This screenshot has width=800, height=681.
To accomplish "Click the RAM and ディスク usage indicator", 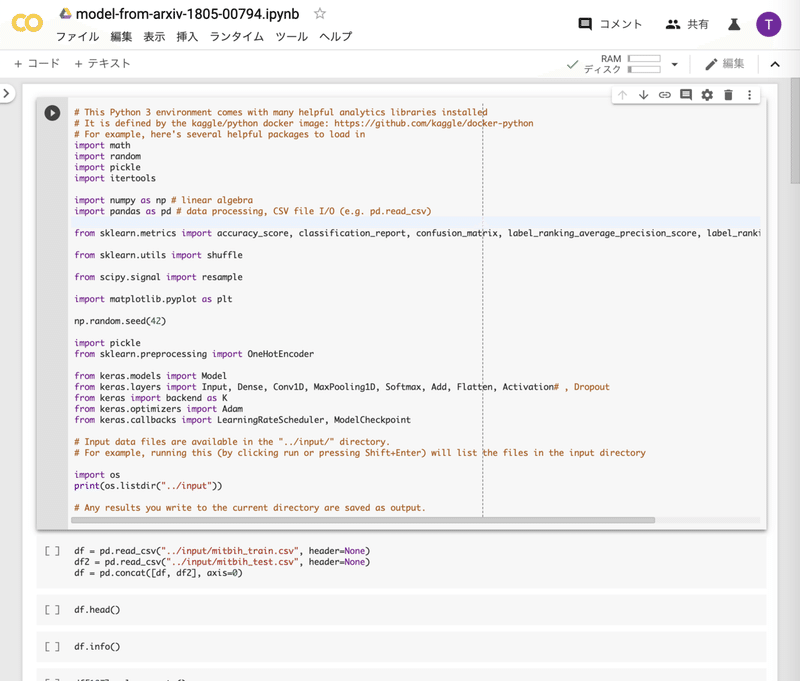I will pyautogui.click(x=622, y=64).
